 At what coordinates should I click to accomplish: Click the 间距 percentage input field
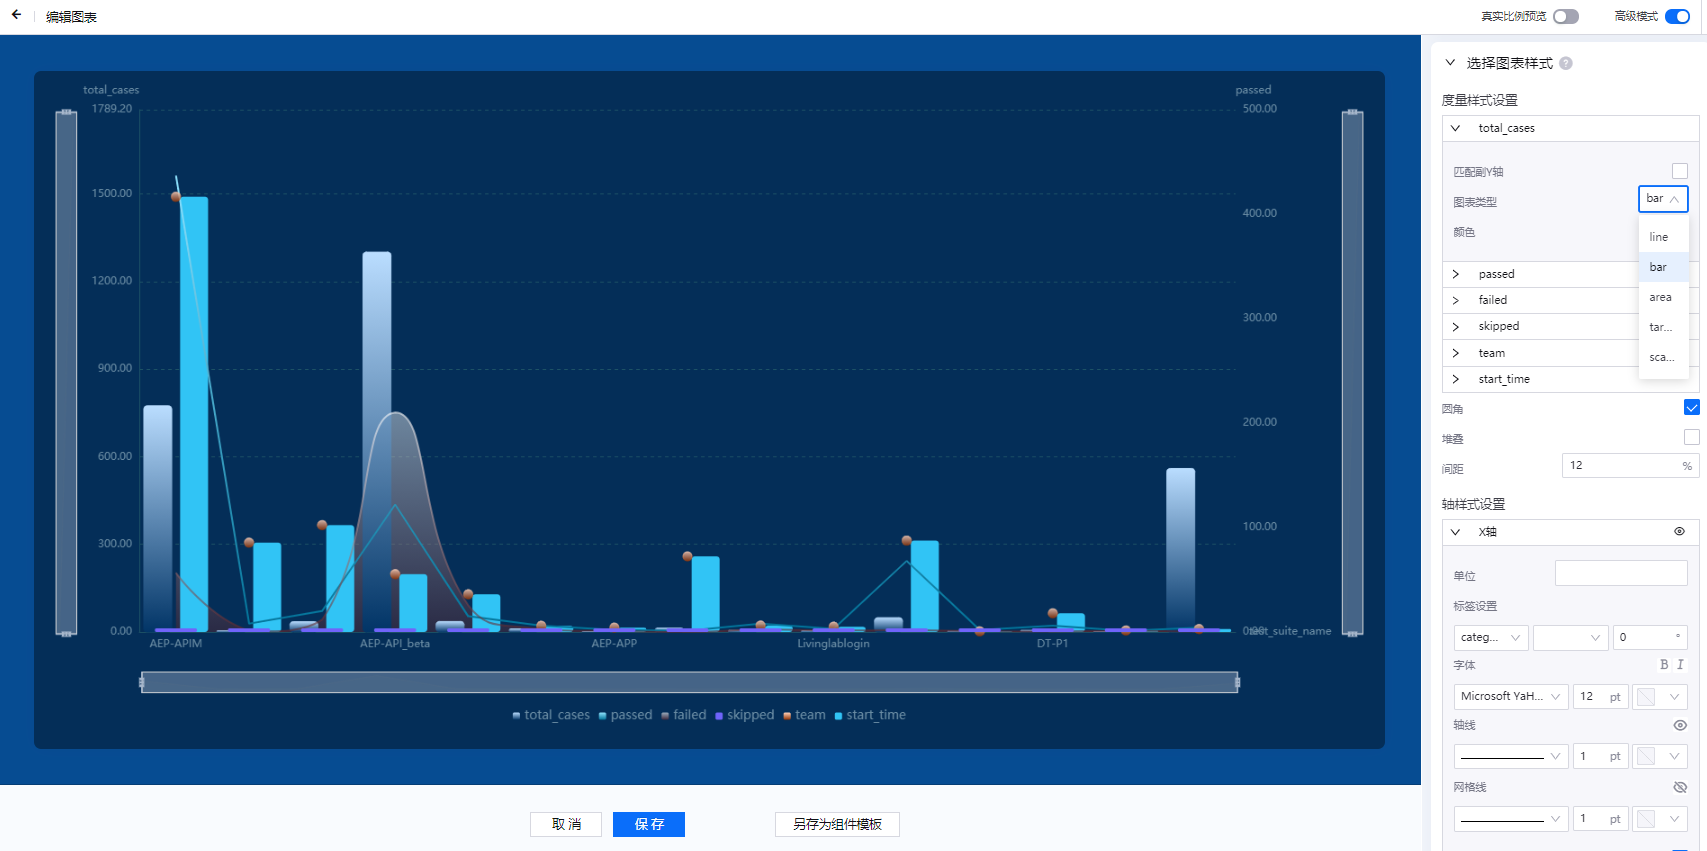click(1630, 465)
